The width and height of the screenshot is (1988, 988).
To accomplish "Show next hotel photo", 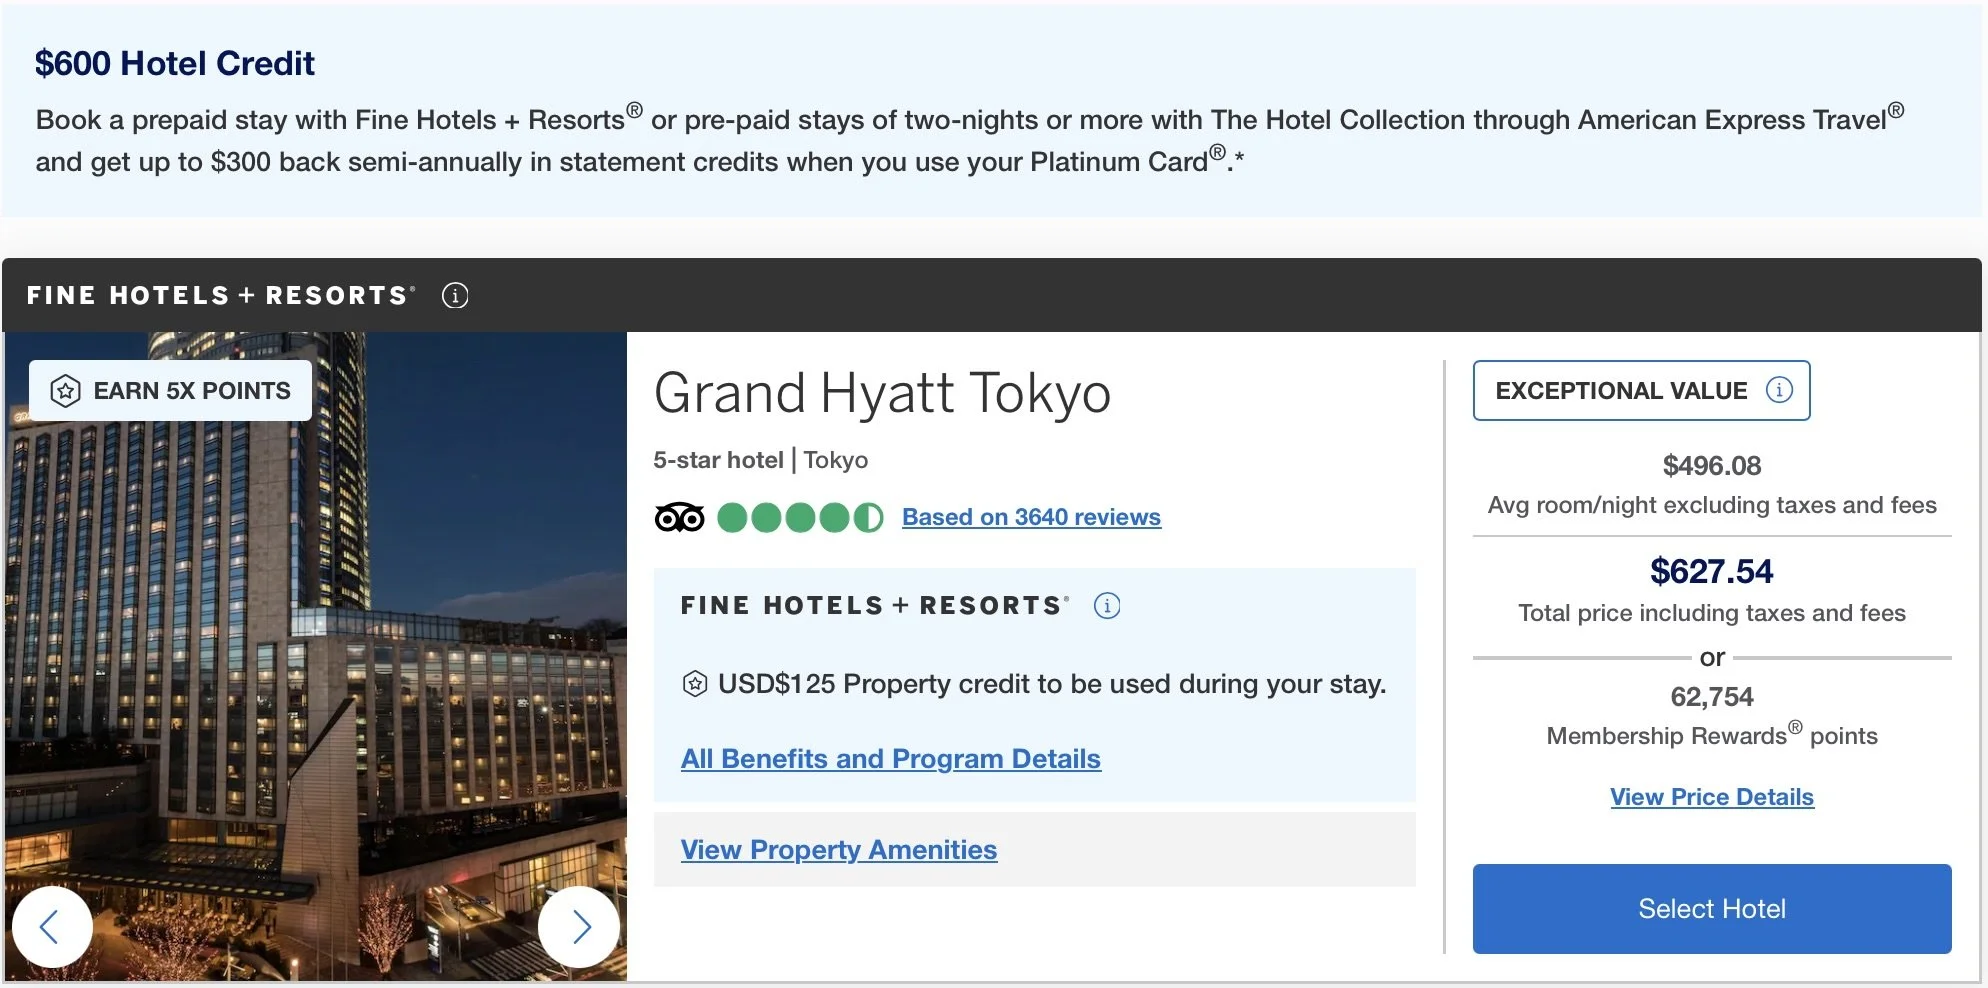I will tap(579, 926).
